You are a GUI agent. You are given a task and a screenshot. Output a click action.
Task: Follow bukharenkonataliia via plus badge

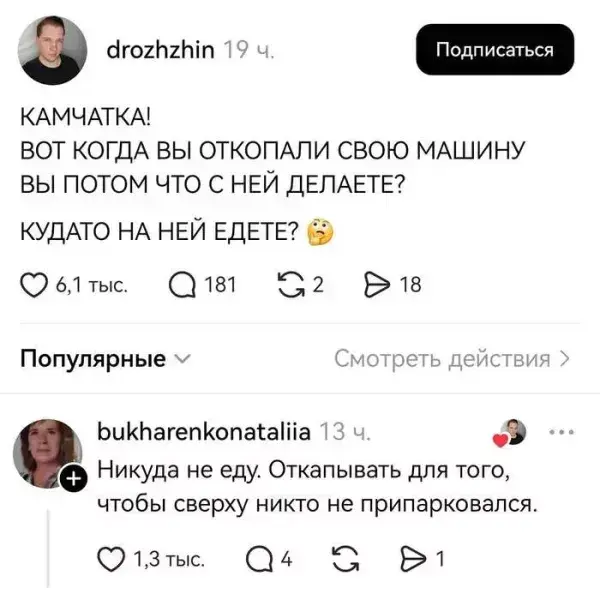(70, 485)
